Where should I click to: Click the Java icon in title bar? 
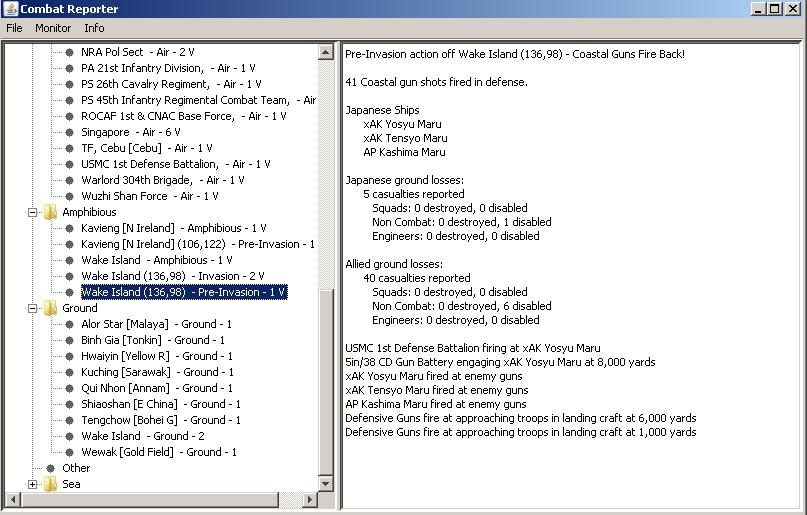click(10, 9)
